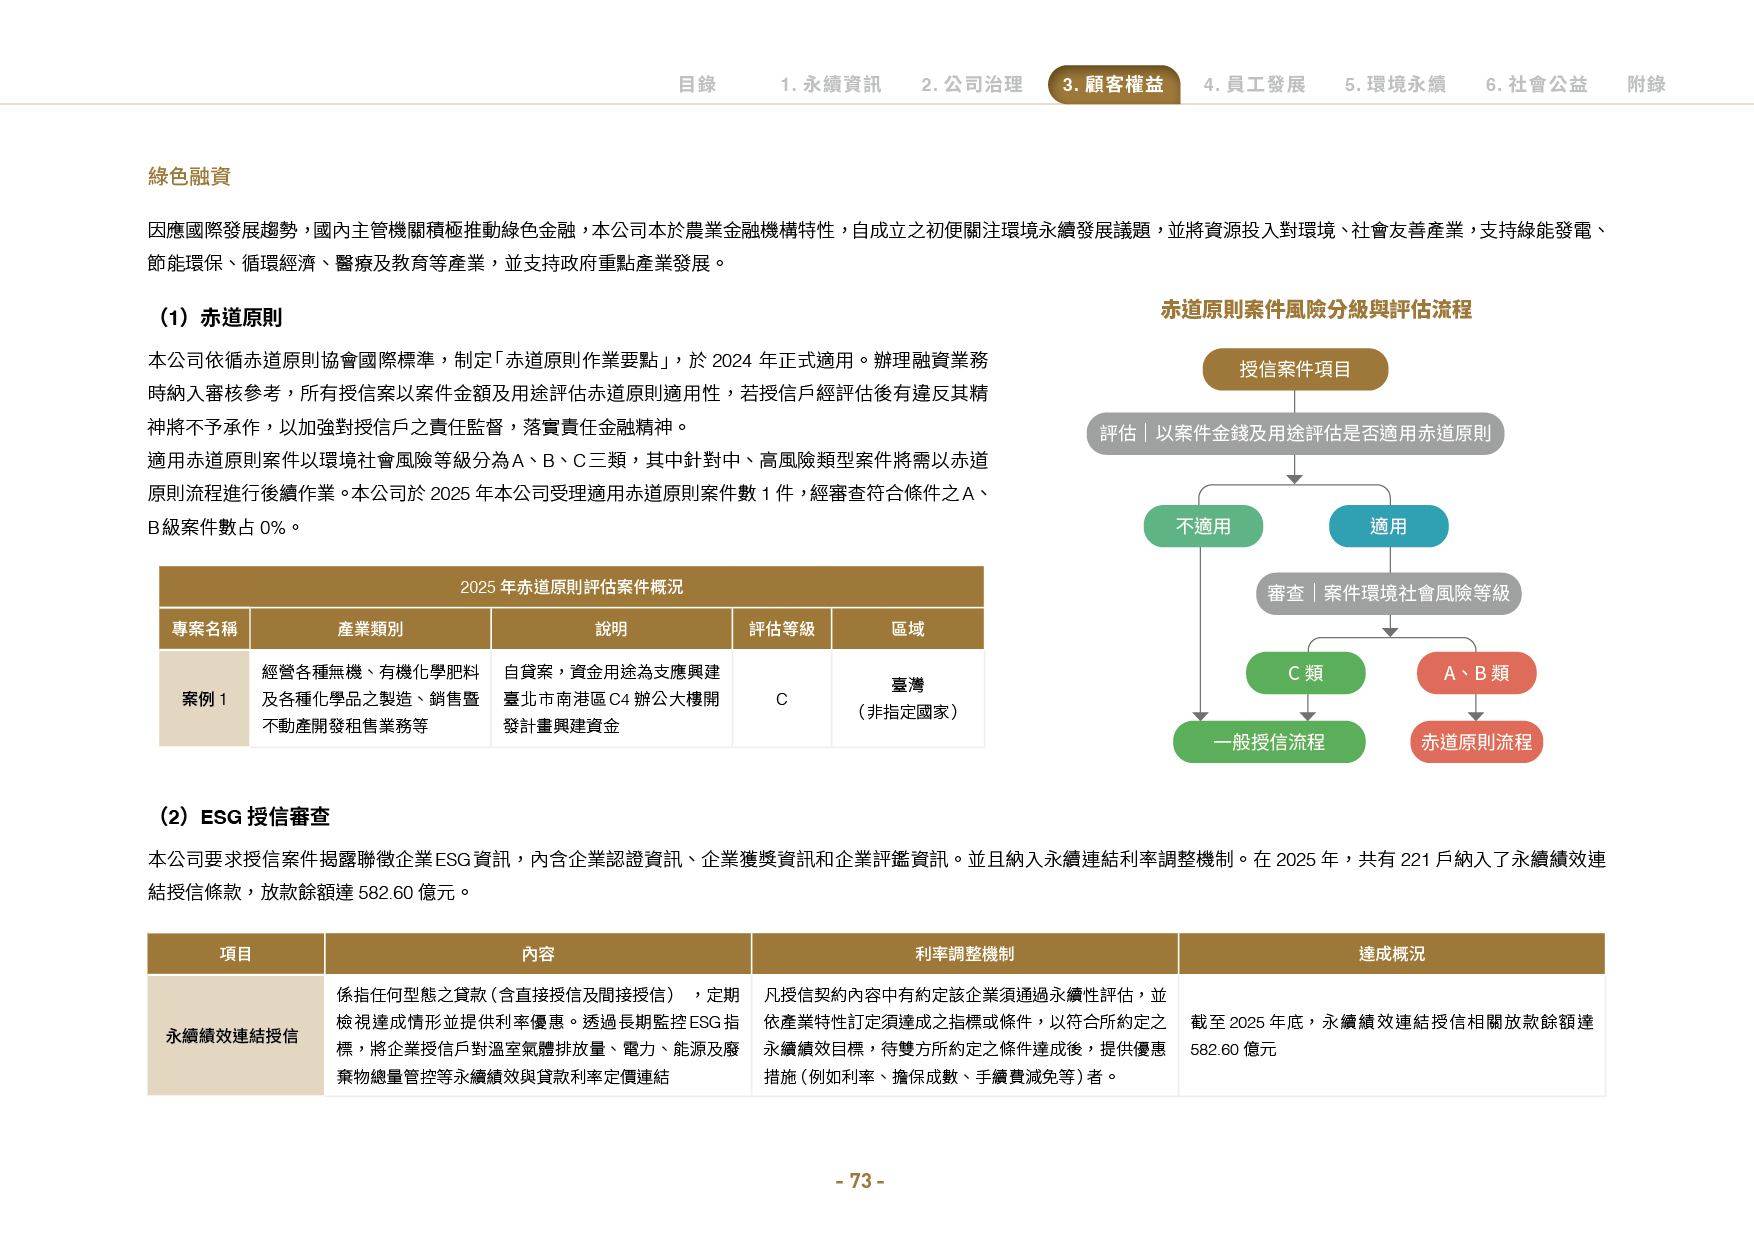Screen dimensions: 1754x1240
Task: Navigate to 5. 環境永續 tab
Action: pos(1395,84)
